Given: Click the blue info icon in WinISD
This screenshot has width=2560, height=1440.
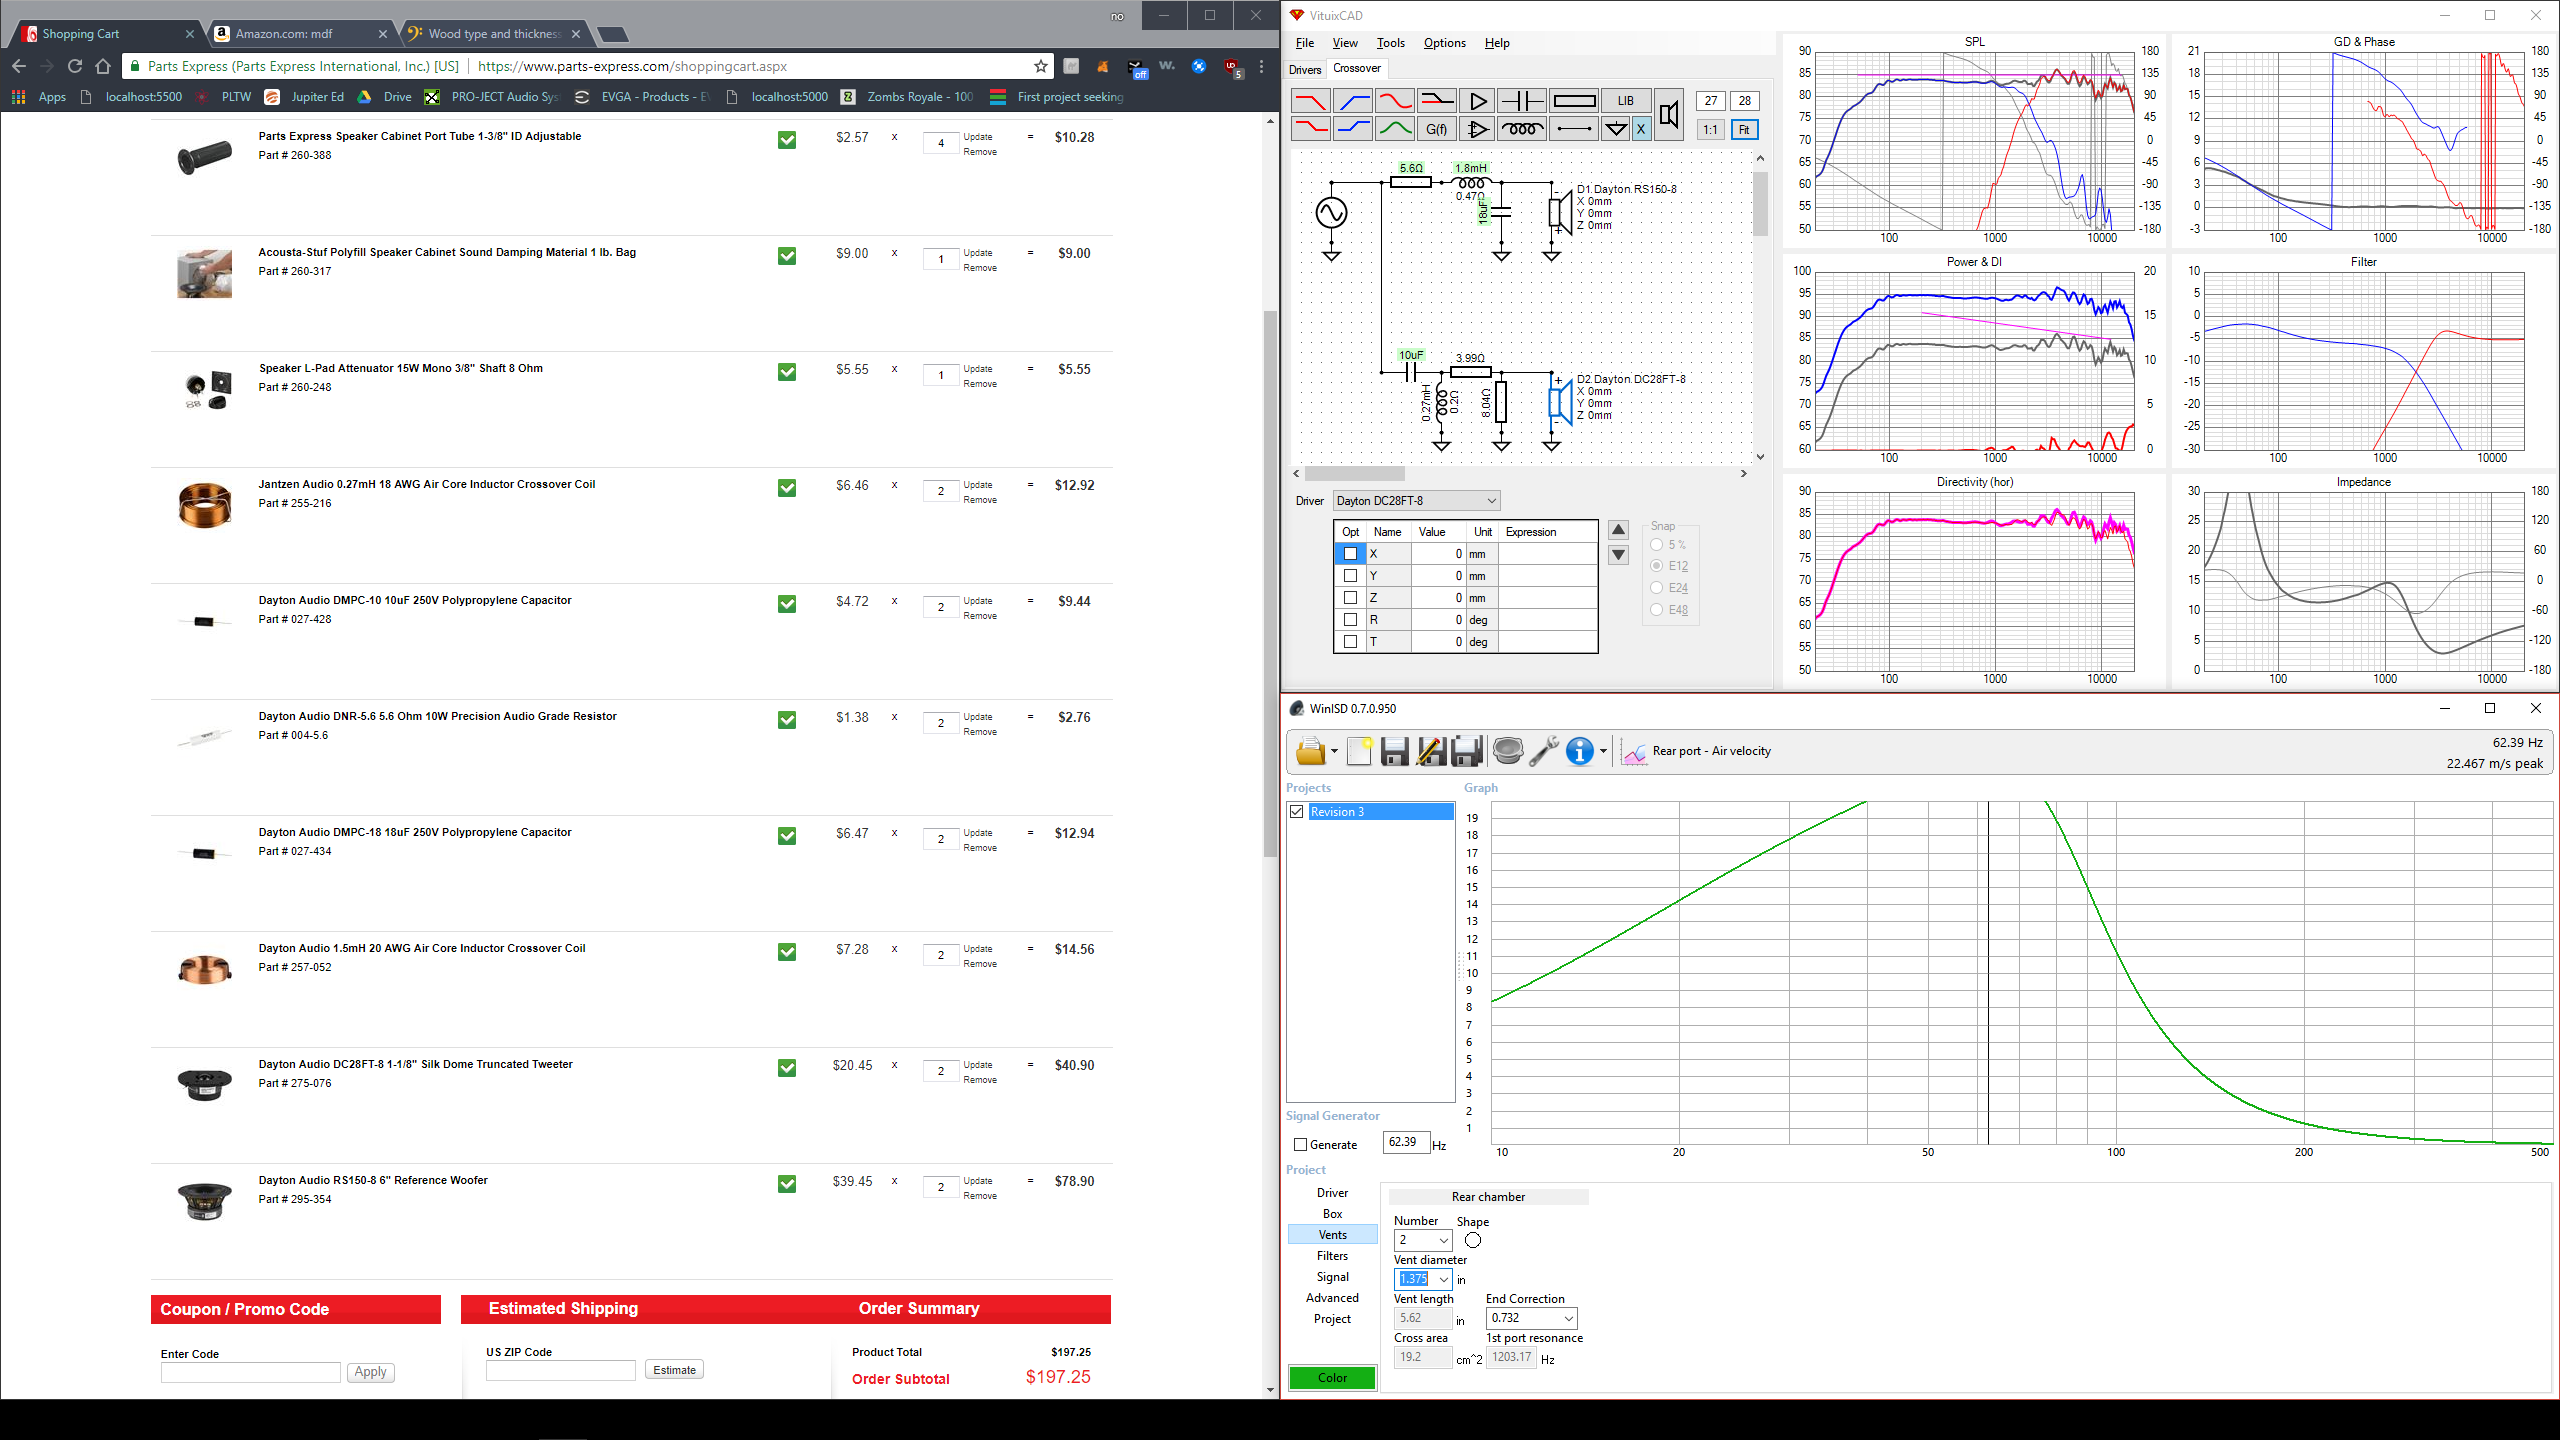Looking at the screenshot, I should [x=1579, y=751].
